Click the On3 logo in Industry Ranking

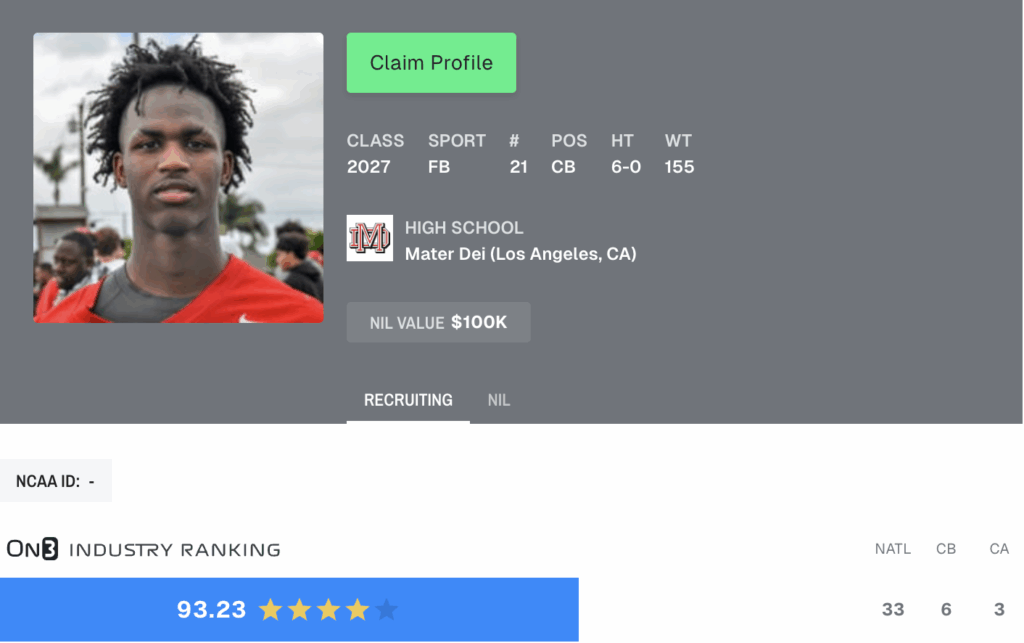point(33,549)
